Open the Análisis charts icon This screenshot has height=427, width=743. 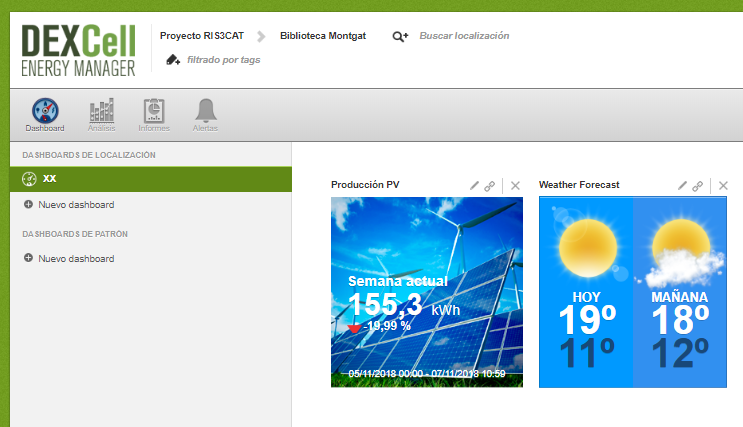(101, 112)
